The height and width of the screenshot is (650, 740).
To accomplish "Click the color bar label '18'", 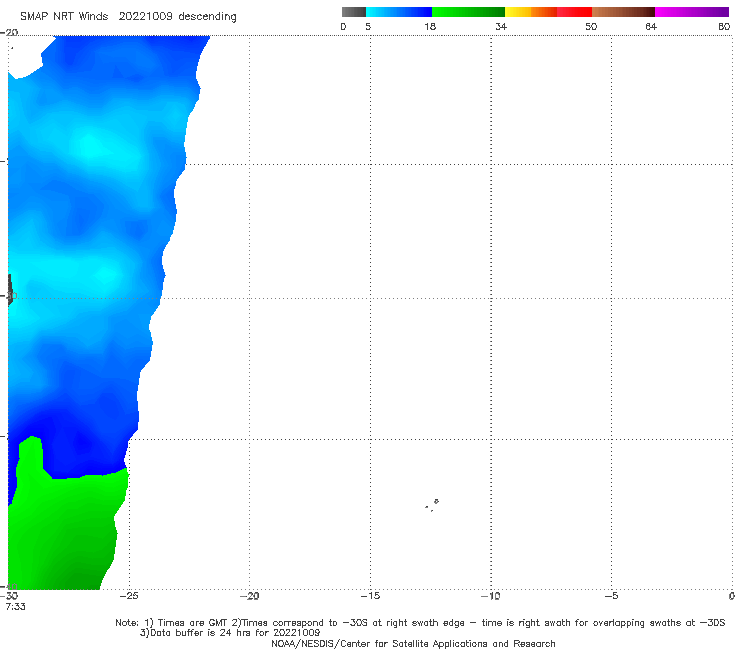I will pyautogui.click(x=430, y=27).
